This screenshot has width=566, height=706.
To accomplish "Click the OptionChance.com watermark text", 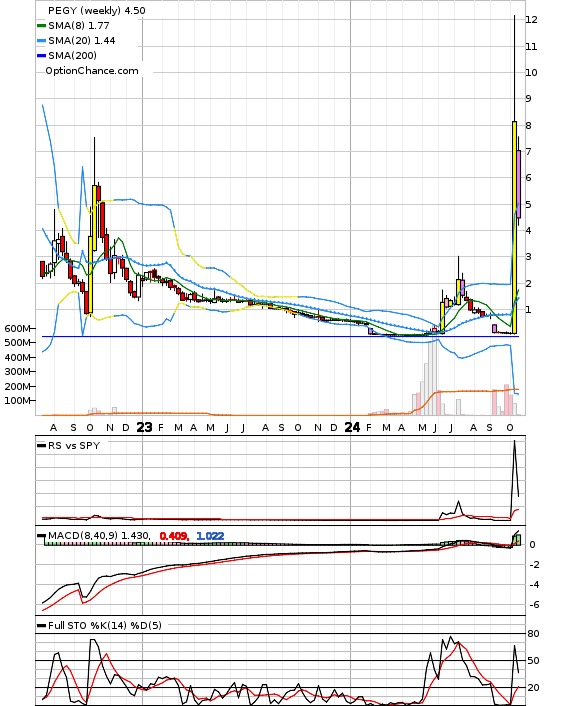I will tap(92, 71).
